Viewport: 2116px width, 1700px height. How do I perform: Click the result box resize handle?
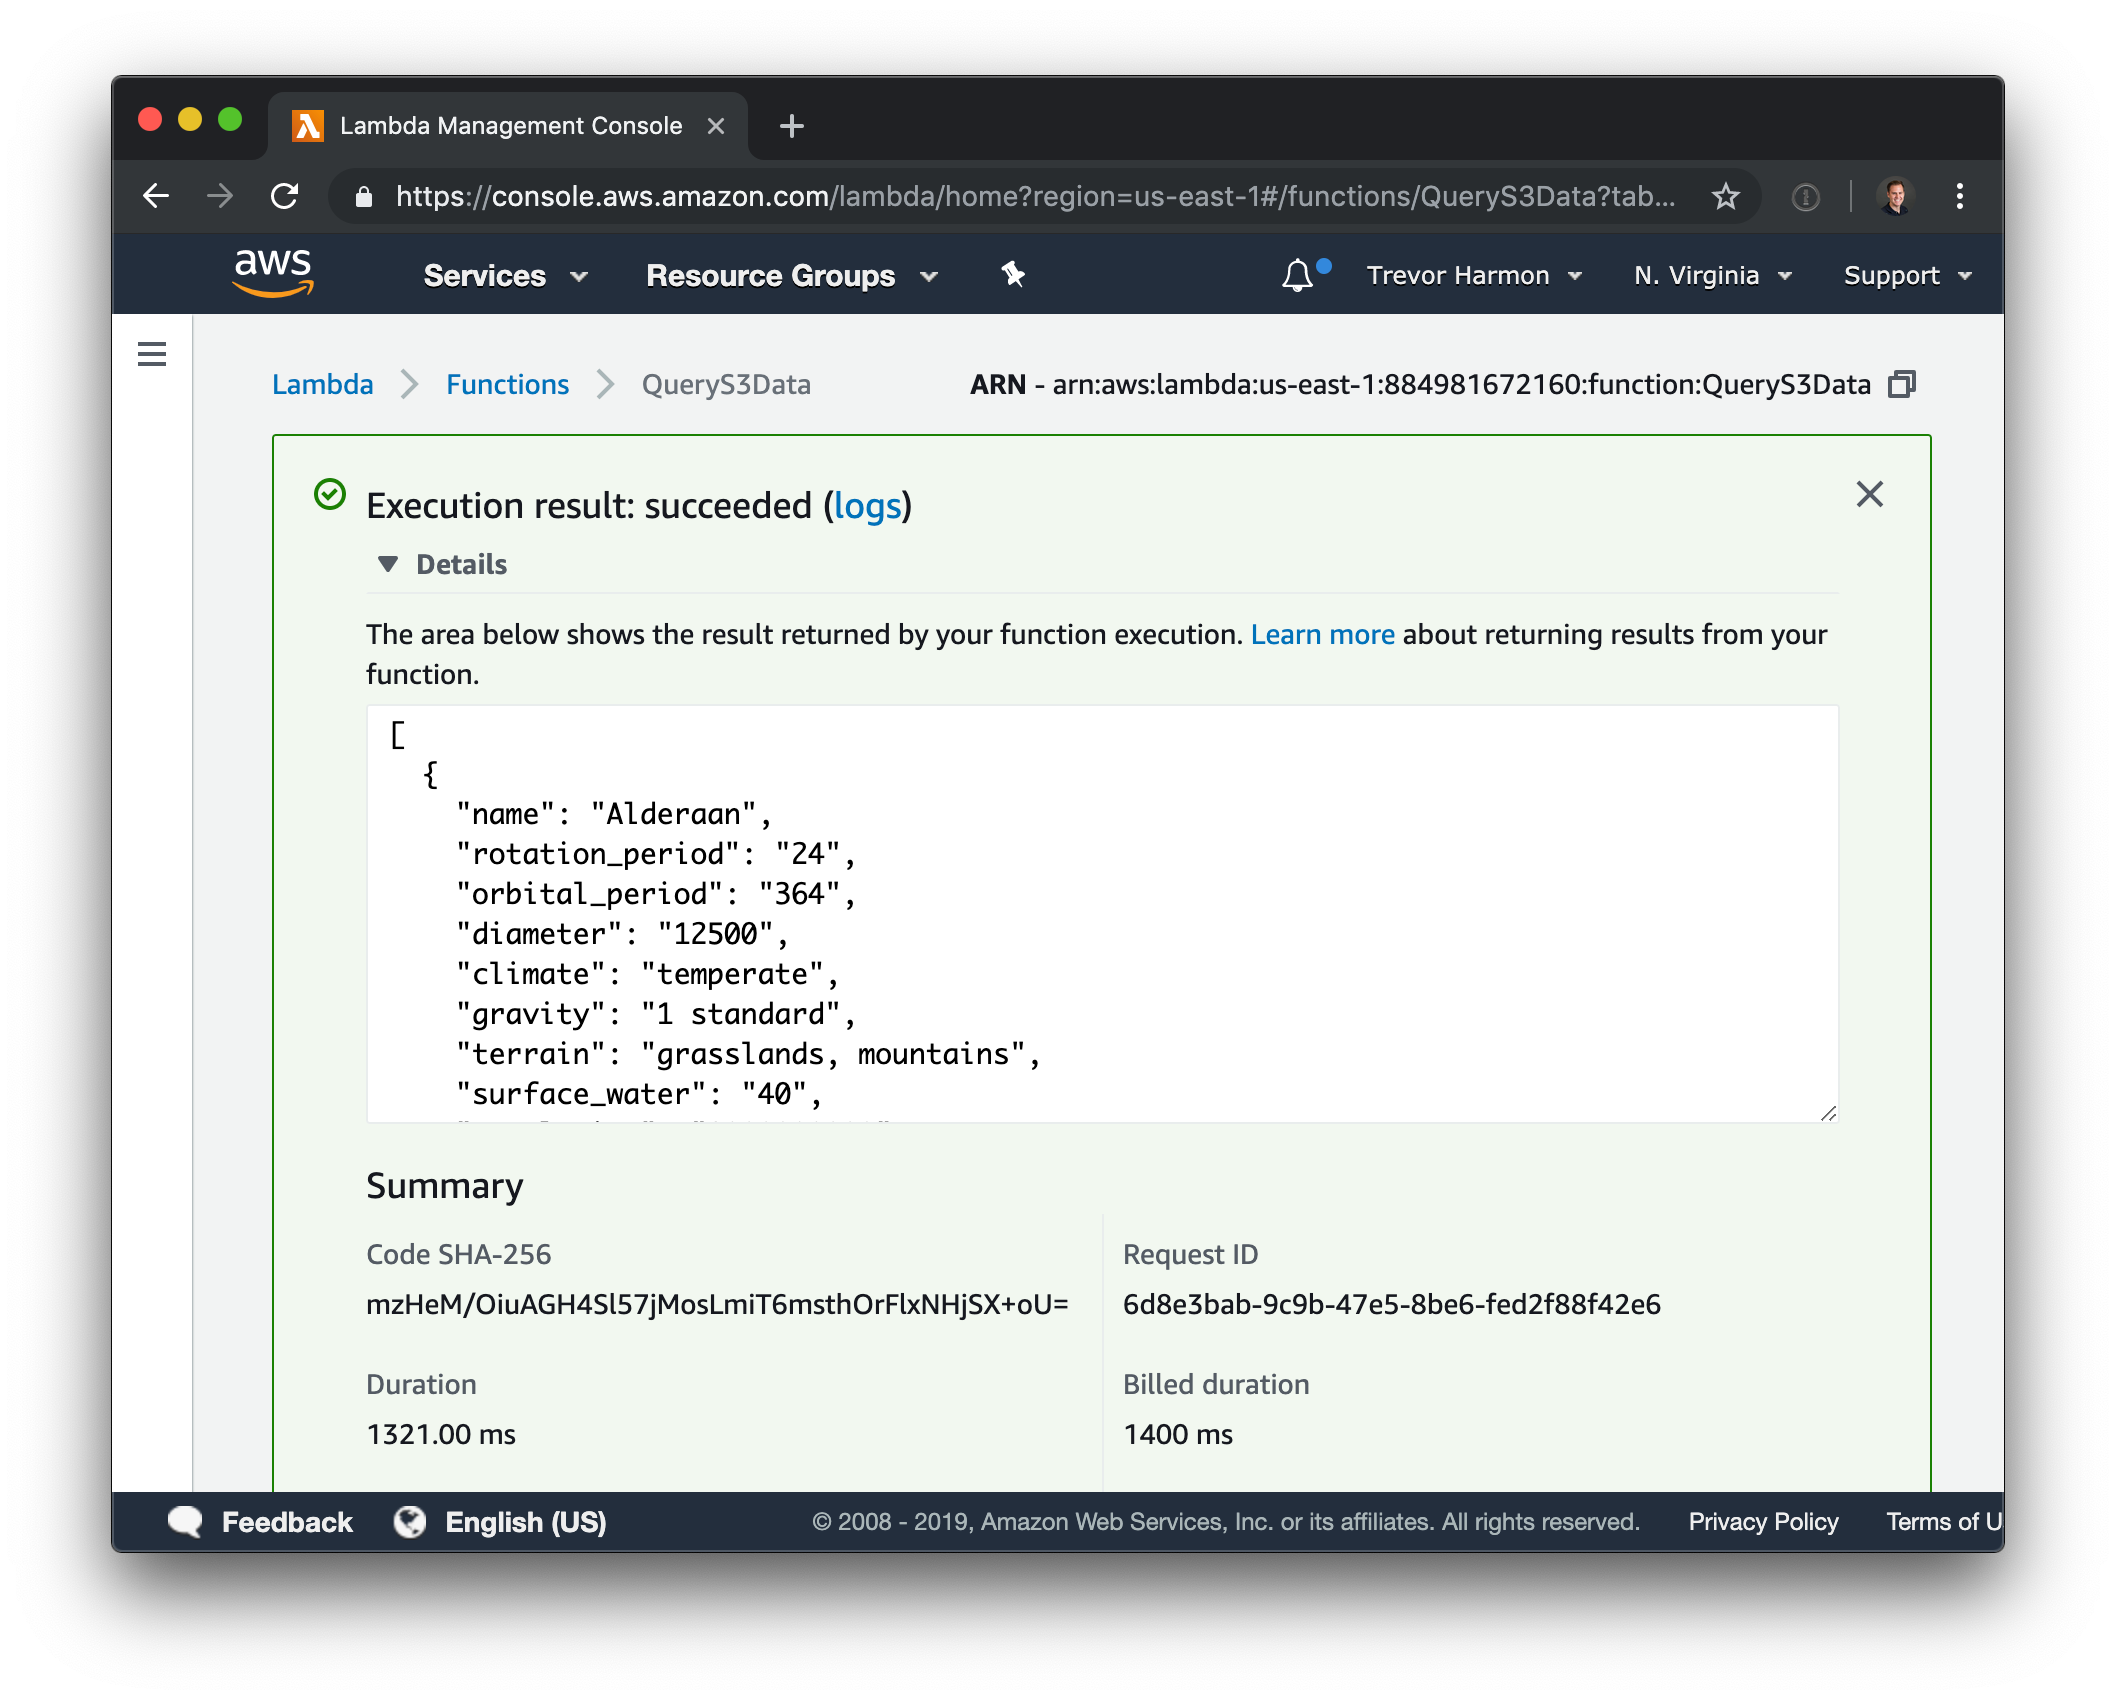[1828, 1112]
